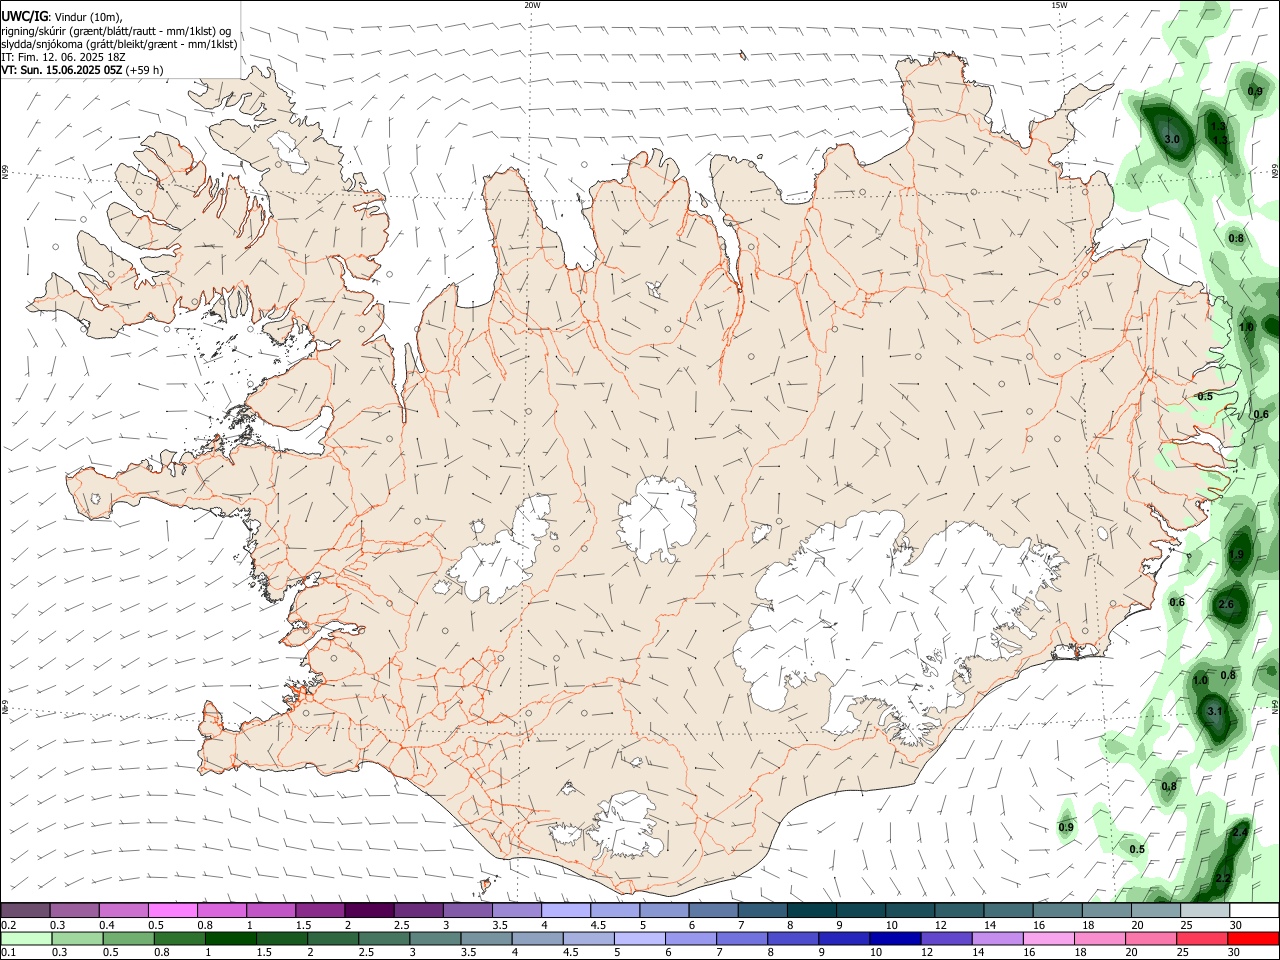
Task: Click the '0.2' snow legend label
Action: tap(8, 926)
